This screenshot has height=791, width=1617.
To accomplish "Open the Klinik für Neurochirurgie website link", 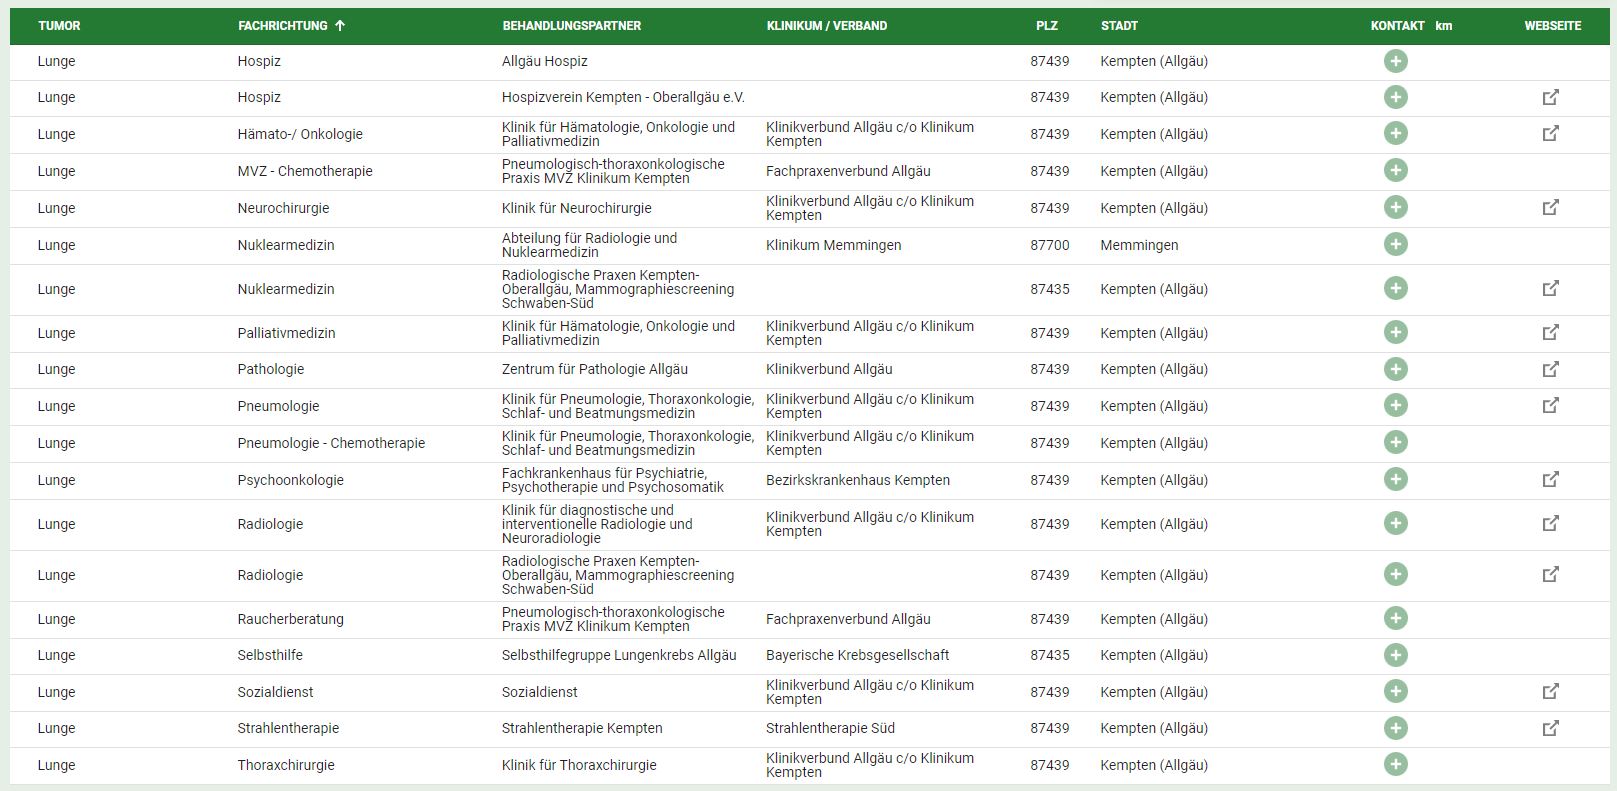I will click(x=1550, y=207).
